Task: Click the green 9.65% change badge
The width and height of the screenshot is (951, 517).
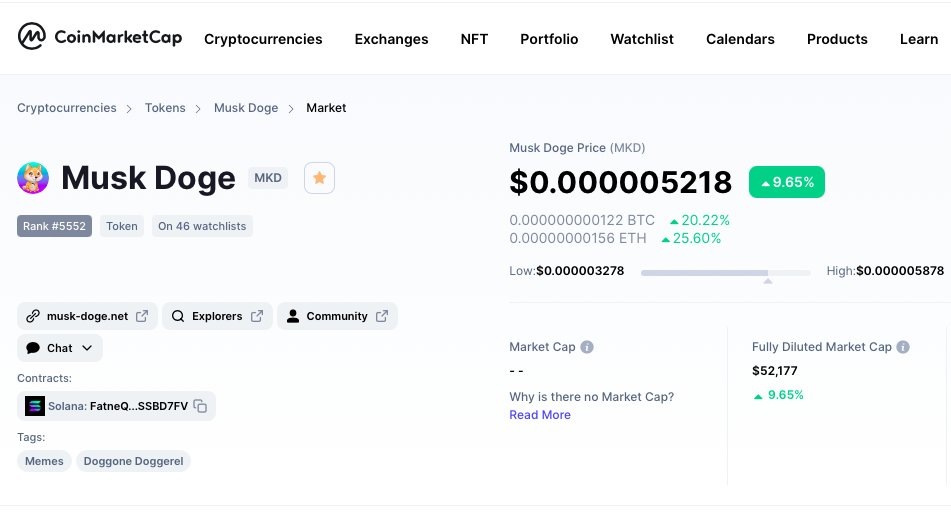Action: [787, 182]
